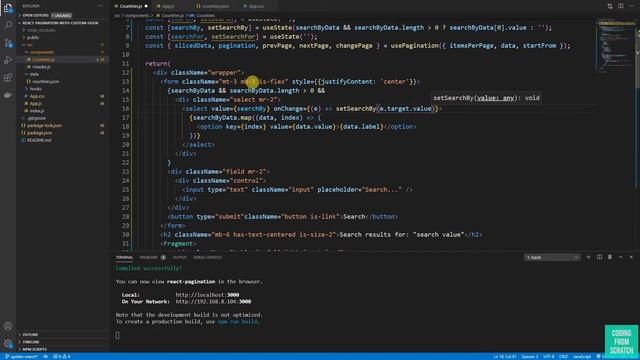Click the Ln/Col cursor position in status bar
Image resolution: width=640 pixels, height=360 pixels.
[x=505, y=356]
